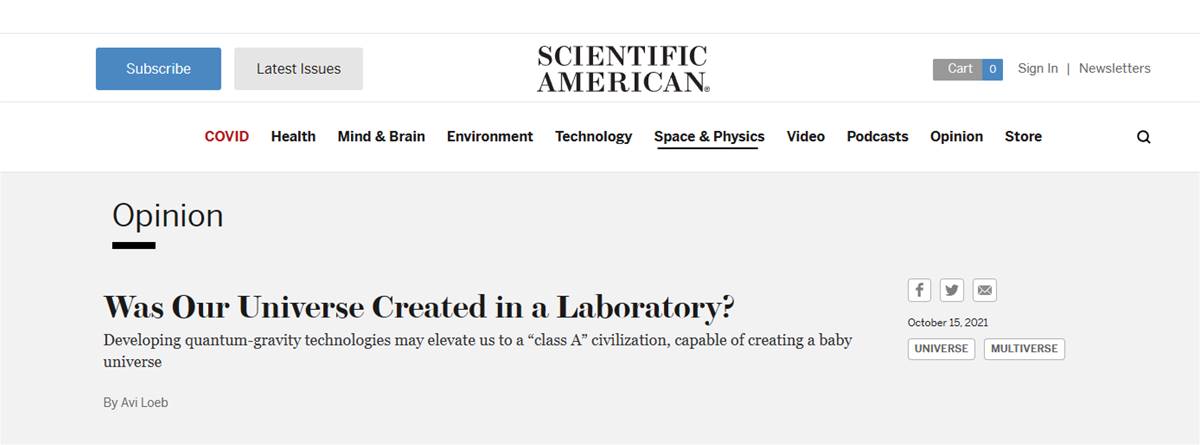1200x445 pixels.
Task: Open Podcasts section
Action: click(x=877, y=136)
